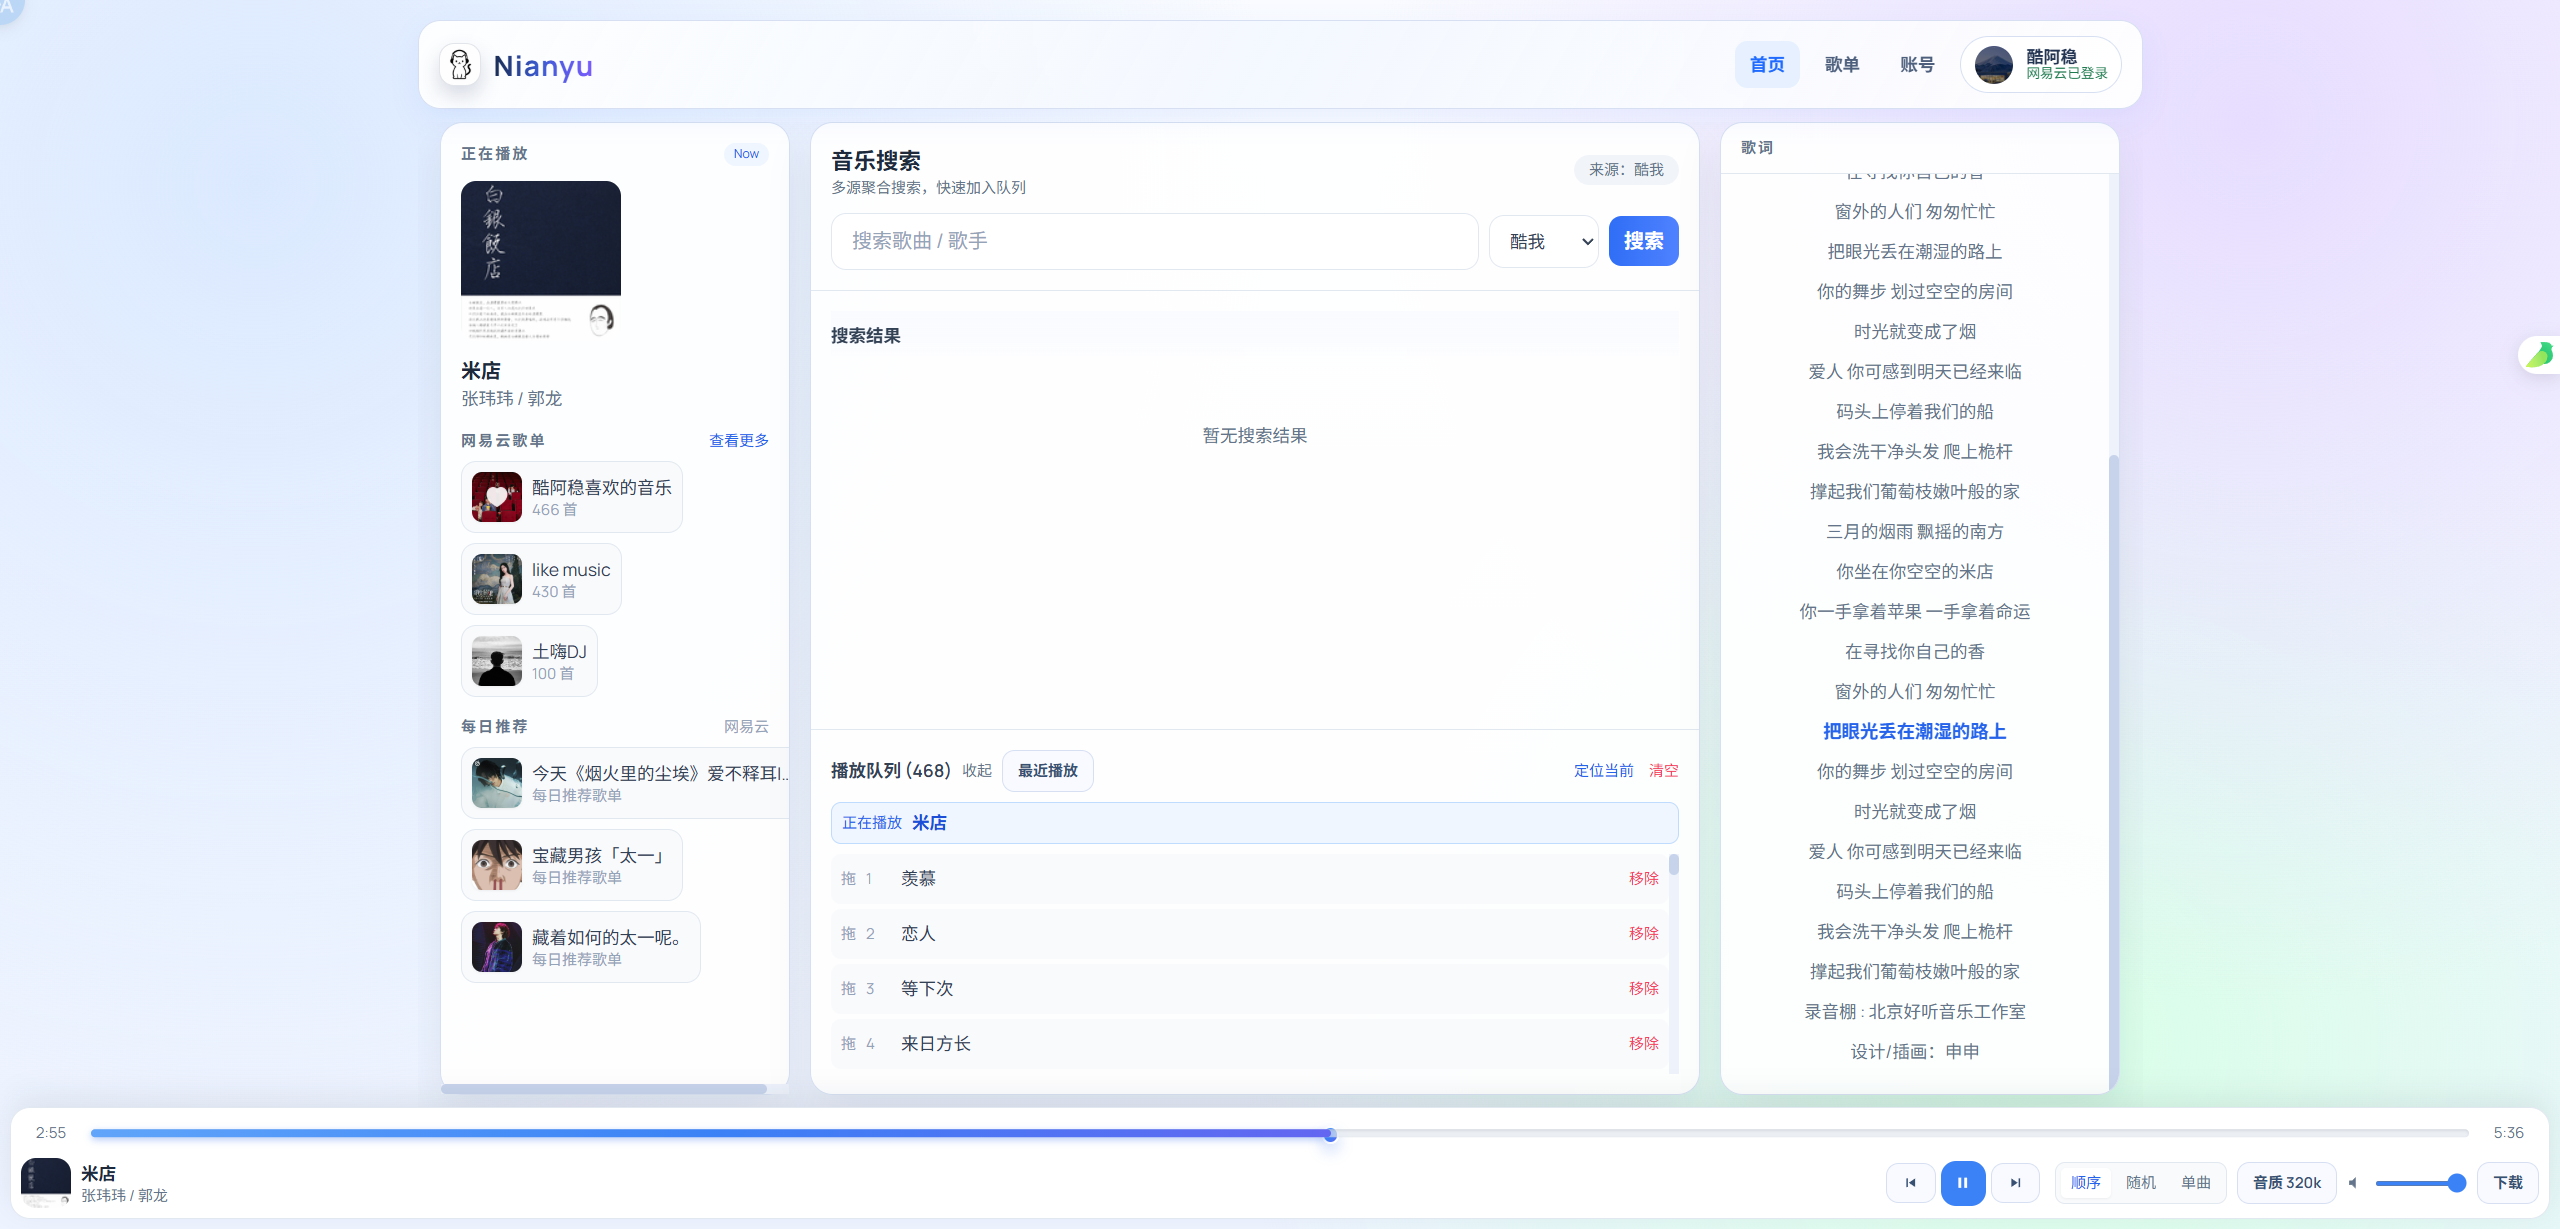Open the 米店 album cover art
This screenshot has width=2560, height=1229.
click(540, 260)
